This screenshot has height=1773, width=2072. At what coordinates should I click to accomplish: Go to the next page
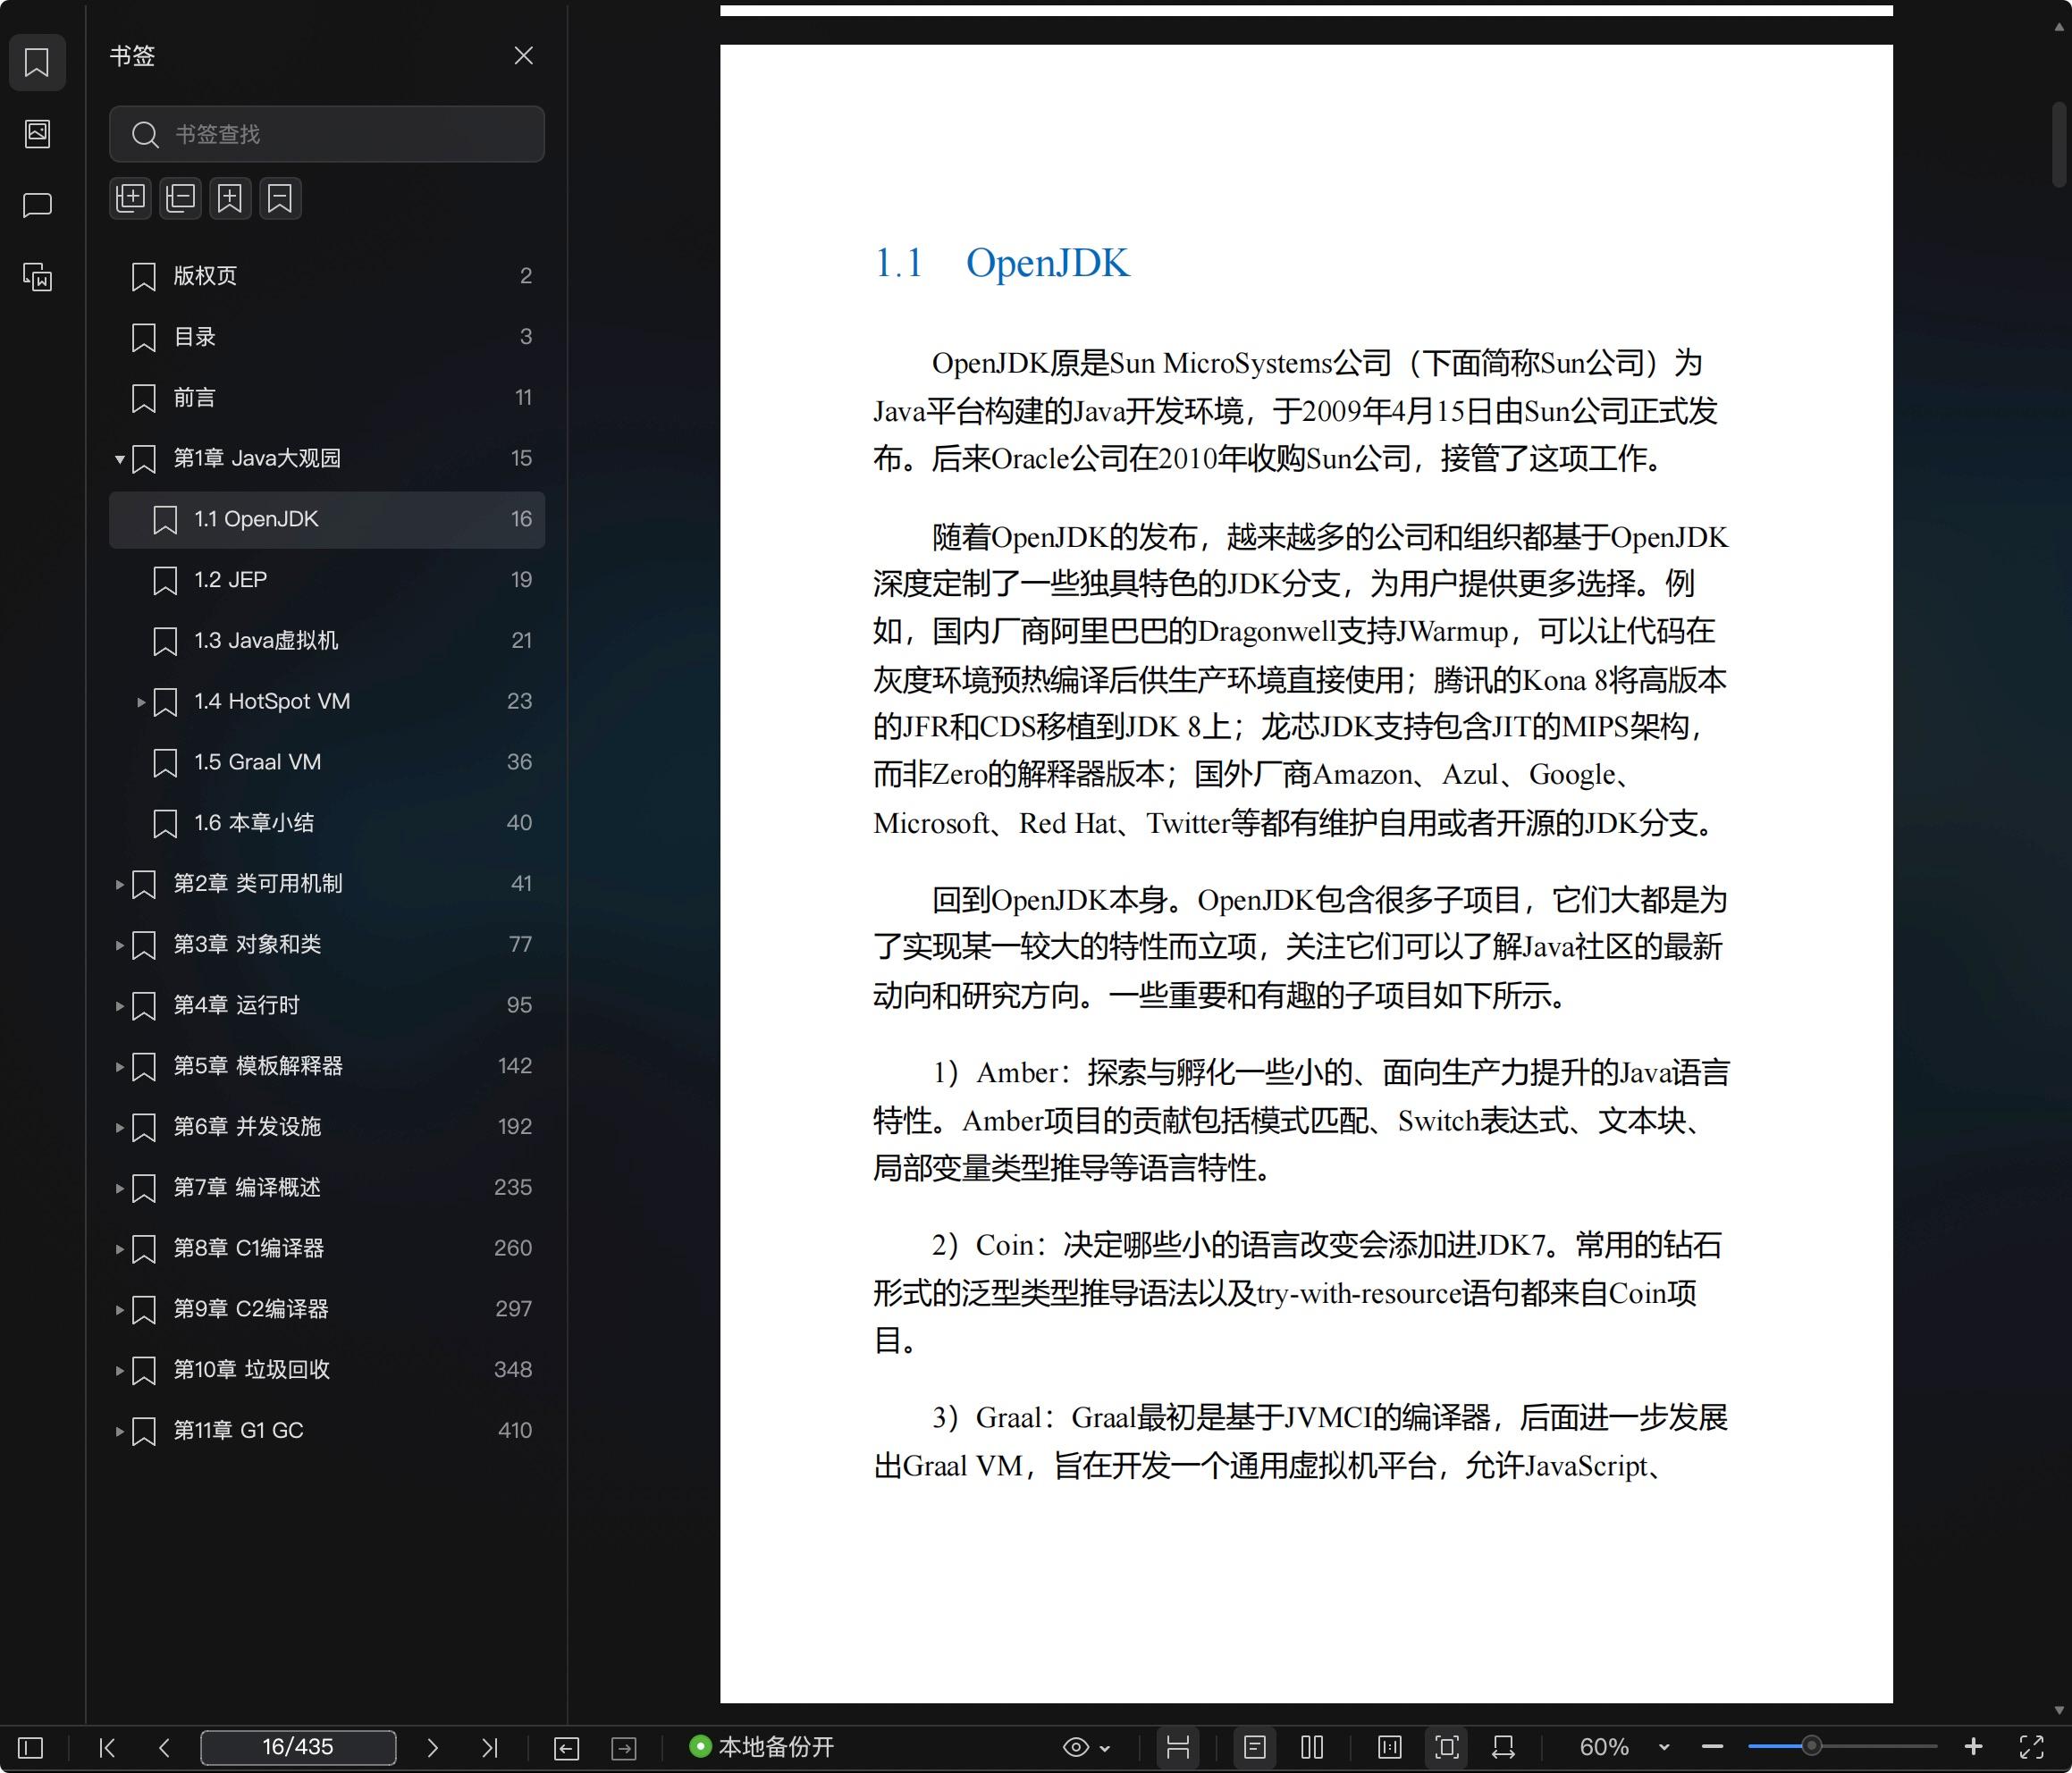click(x=432, y=1747)
